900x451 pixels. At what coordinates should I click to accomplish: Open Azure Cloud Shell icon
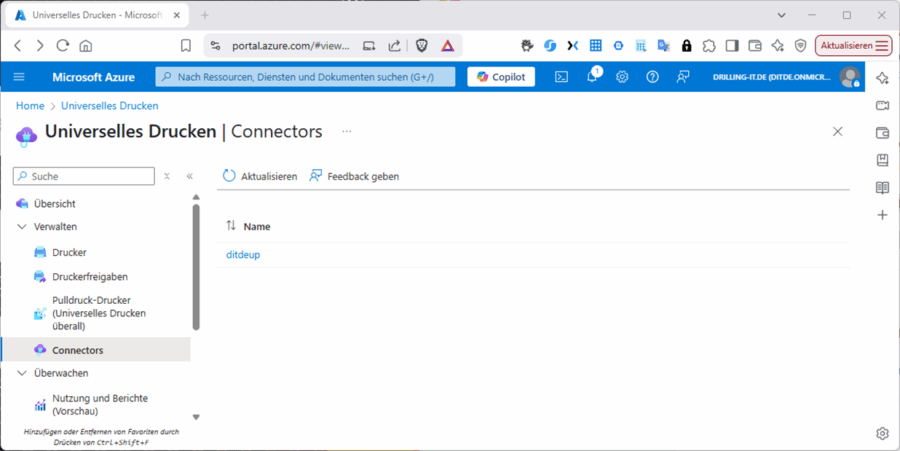(x=561, y=77)
